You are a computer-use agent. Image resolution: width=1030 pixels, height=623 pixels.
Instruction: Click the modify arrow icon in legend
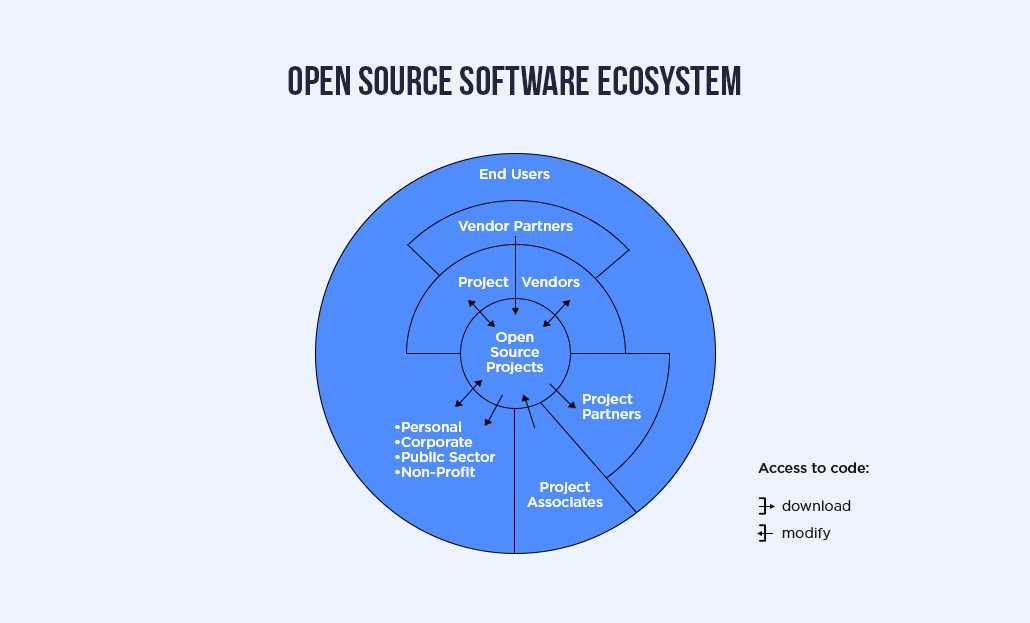point(766,533)
